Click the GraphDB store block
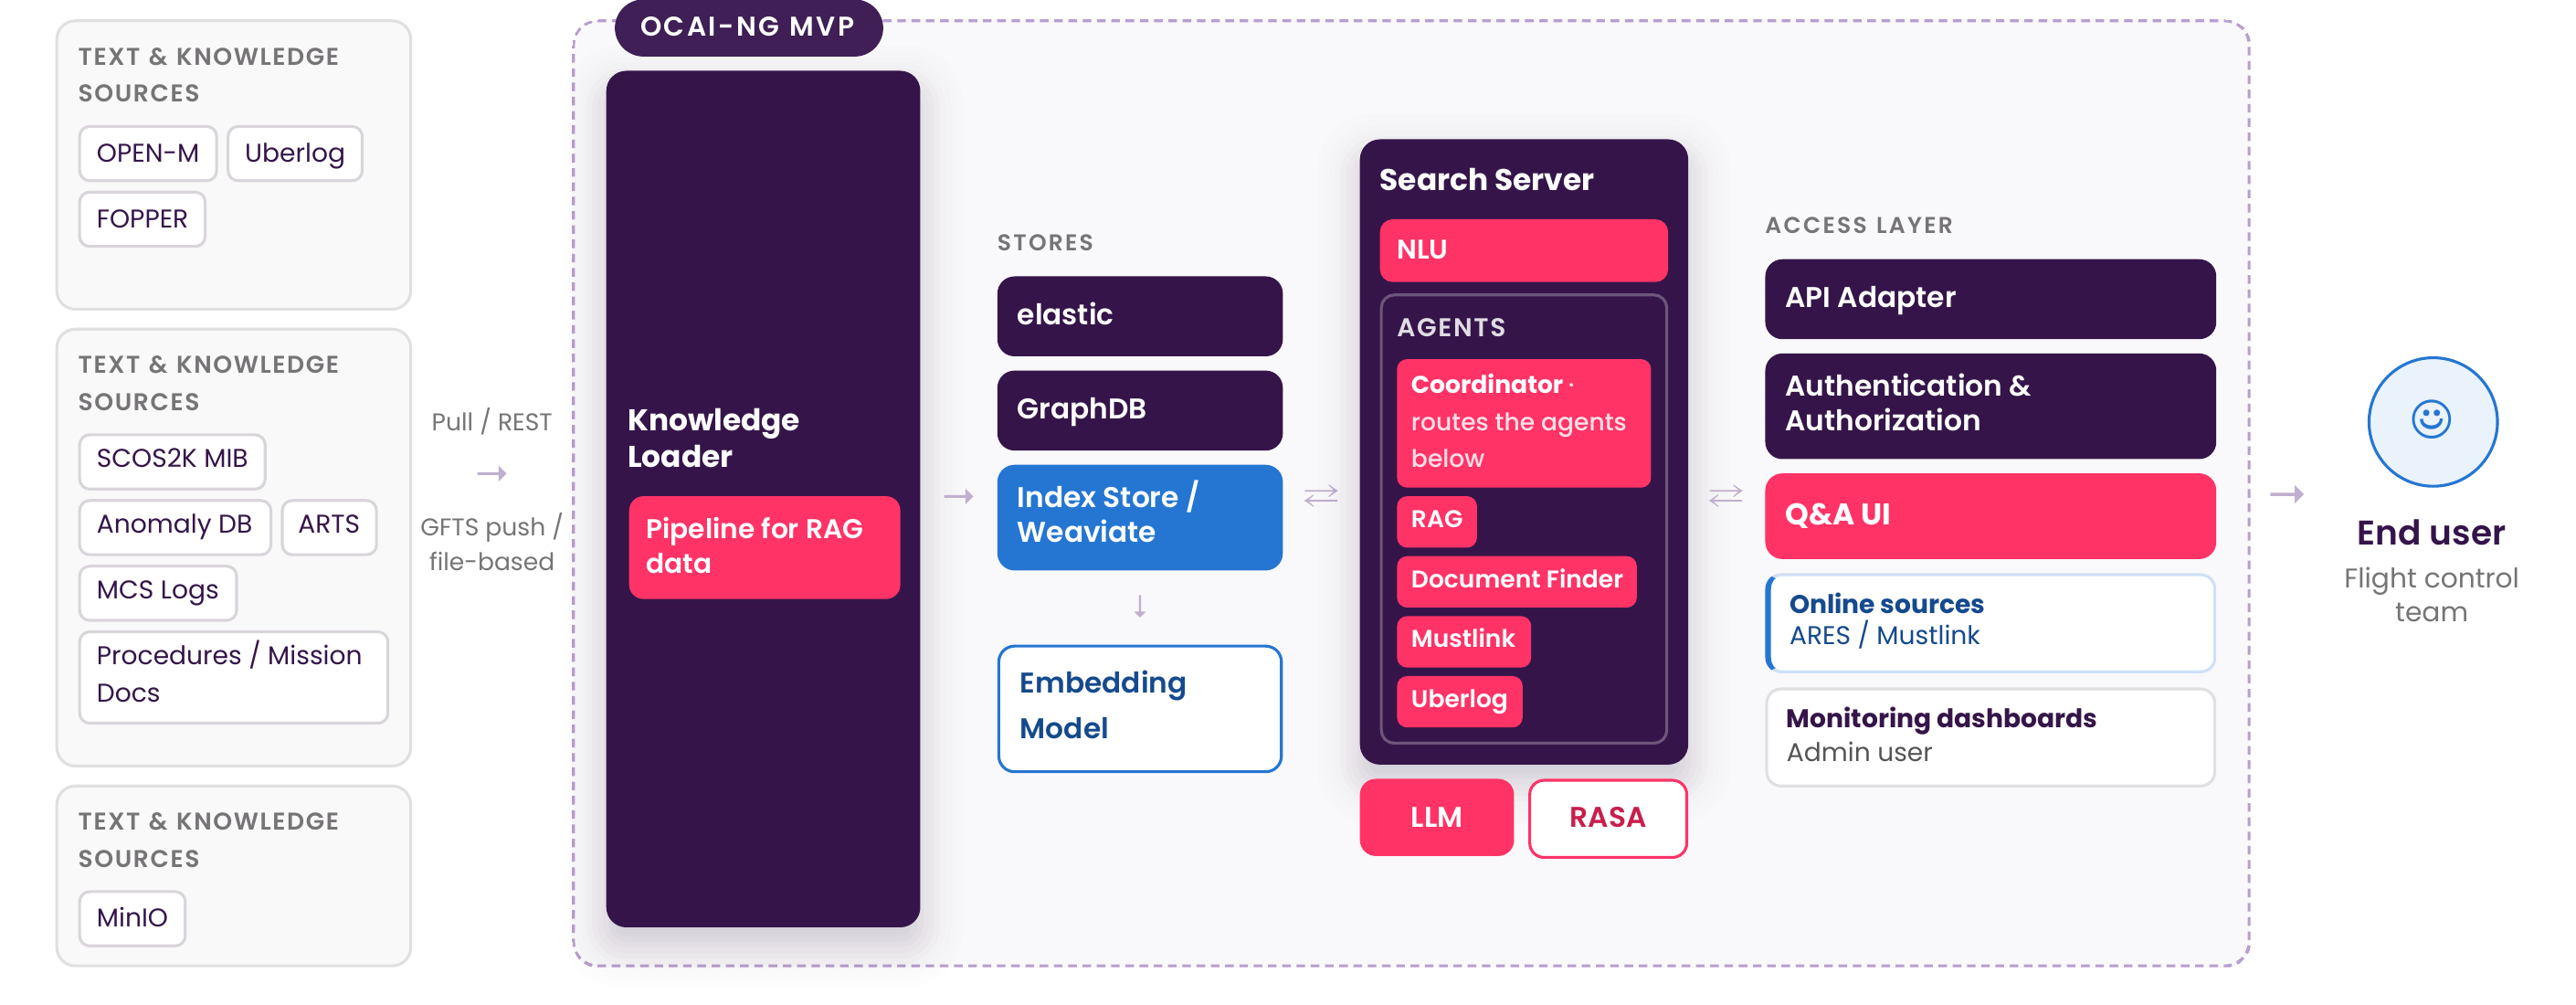The width and height of the screenshot is (2576, 1005). coord(1139,410)
